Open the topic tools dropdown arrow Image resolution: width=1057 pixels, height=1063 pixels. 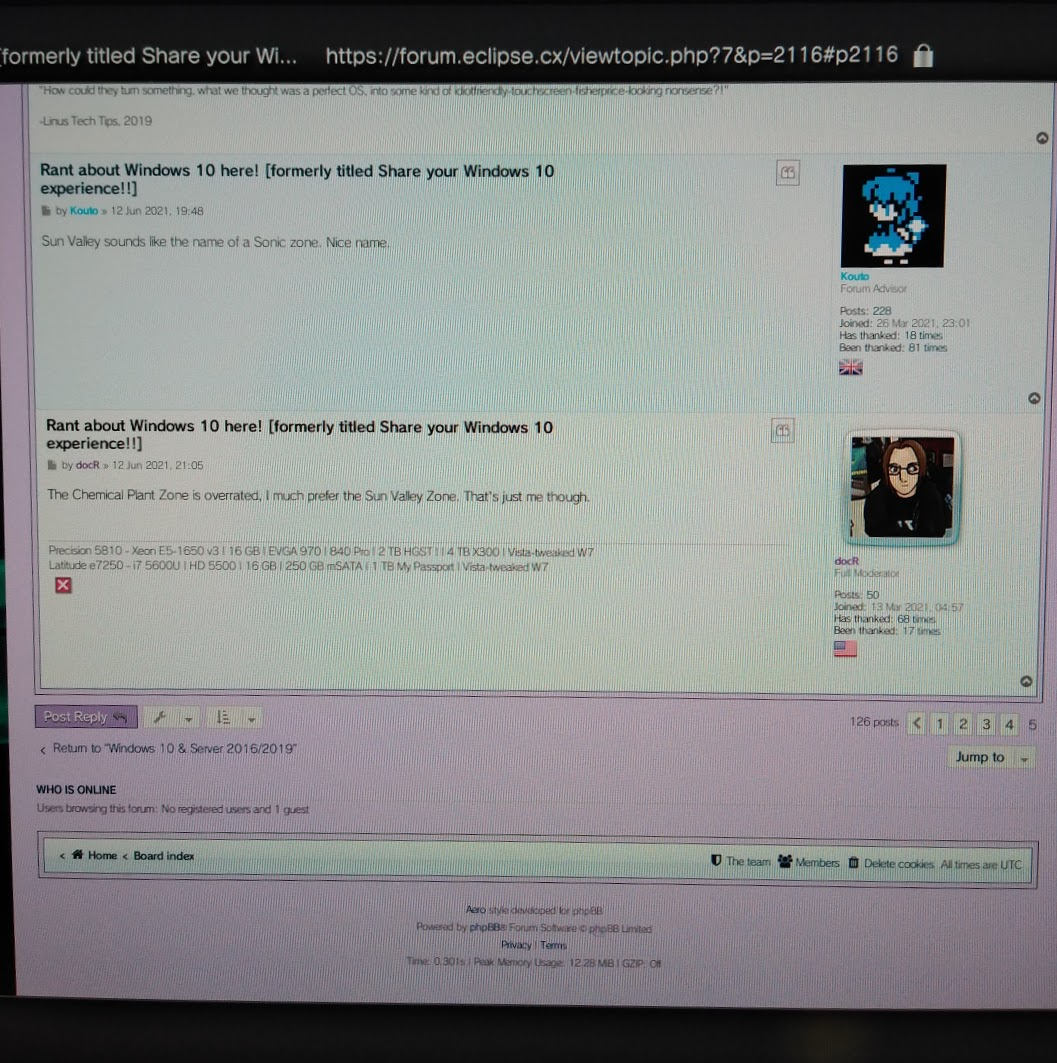pos(188,719)
